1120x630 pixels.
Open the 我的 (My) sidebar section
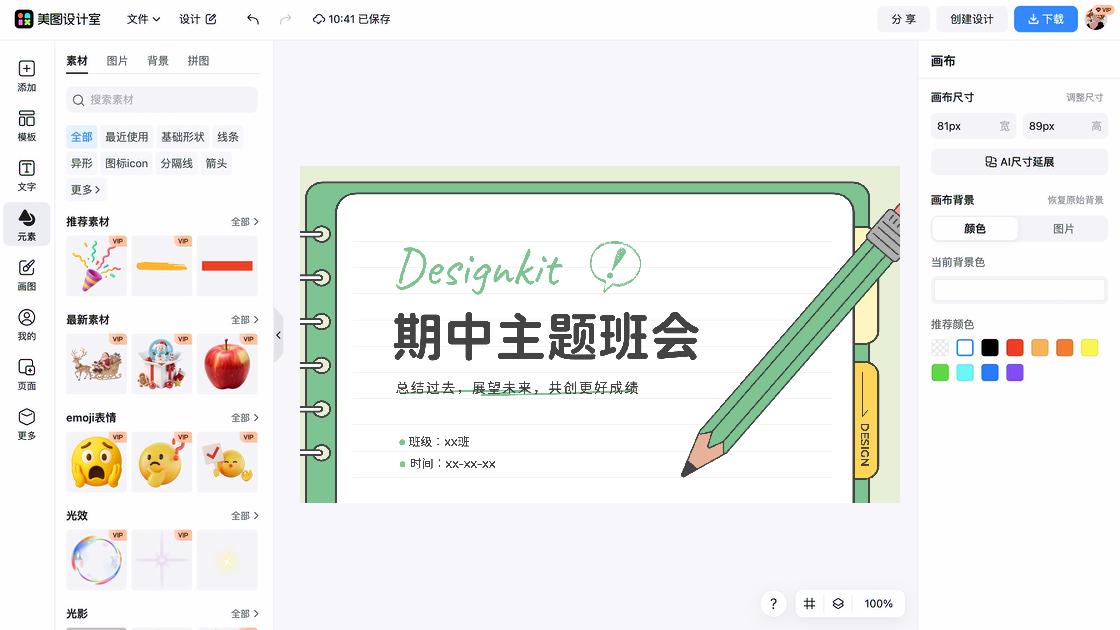click(x=26, y=325)
